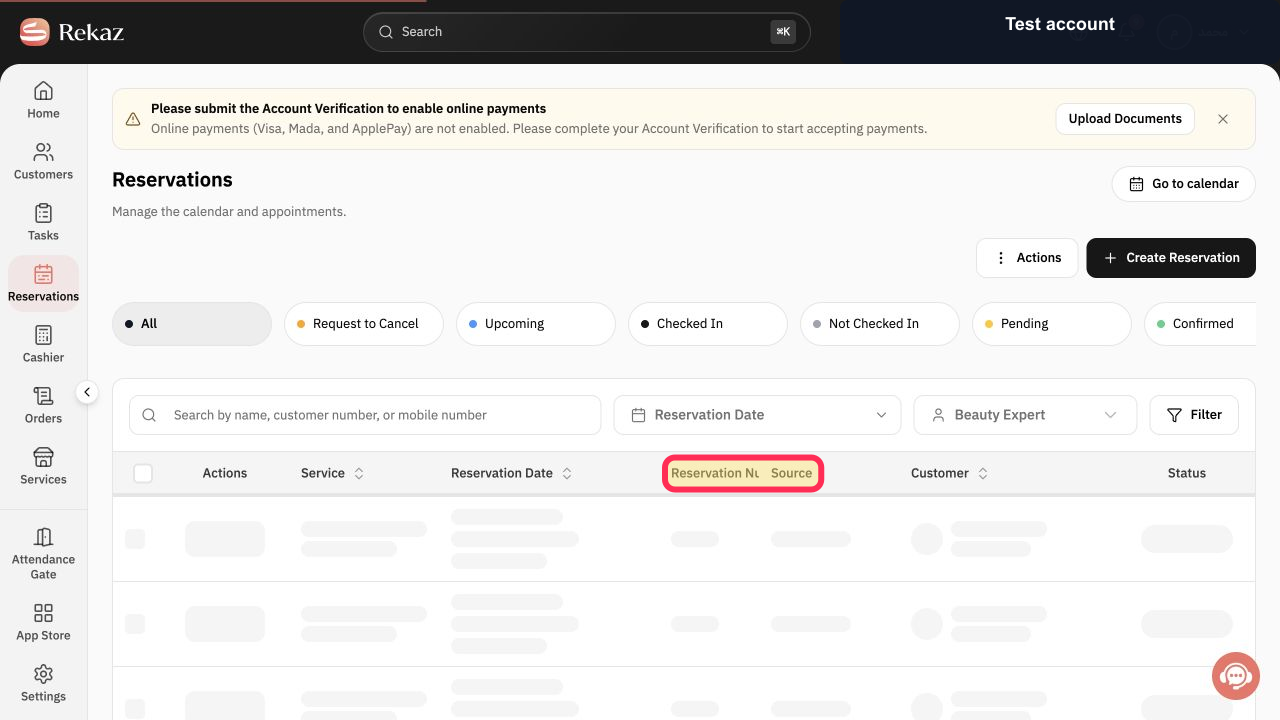The height and width of the screenshot is (720, 1280).
Task: Expand the Reservation Date filter dropdown
Action: pos(757,415)
